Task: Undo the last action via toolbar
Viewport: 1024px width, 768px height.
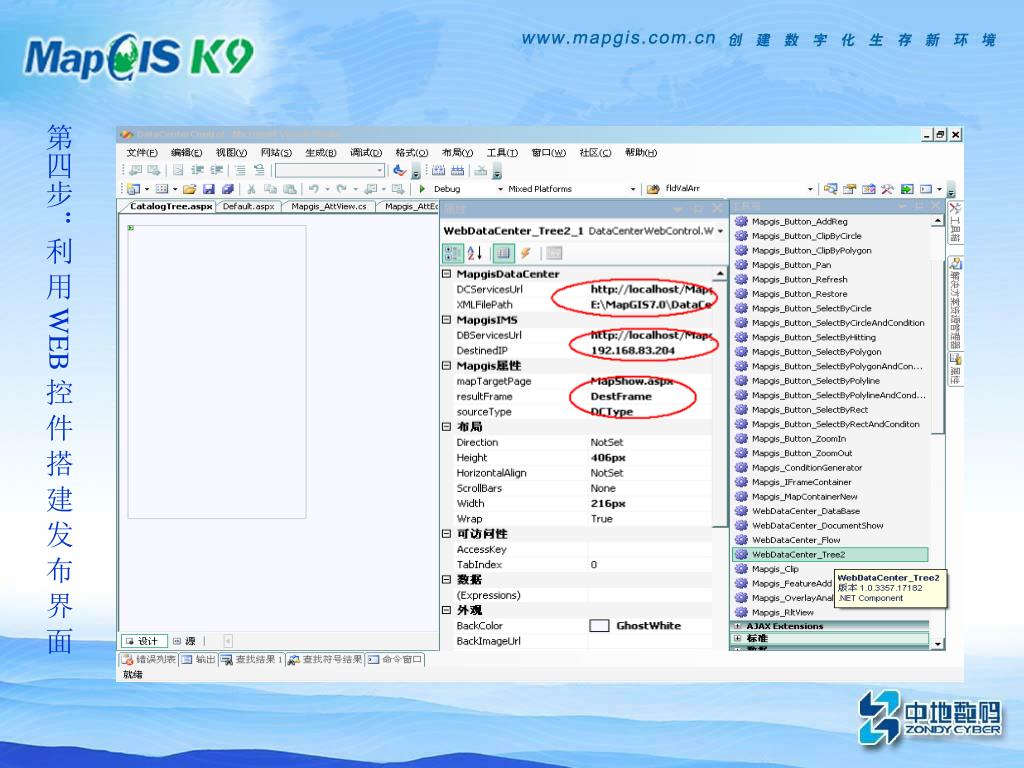Action: click(x=313, y=189)
